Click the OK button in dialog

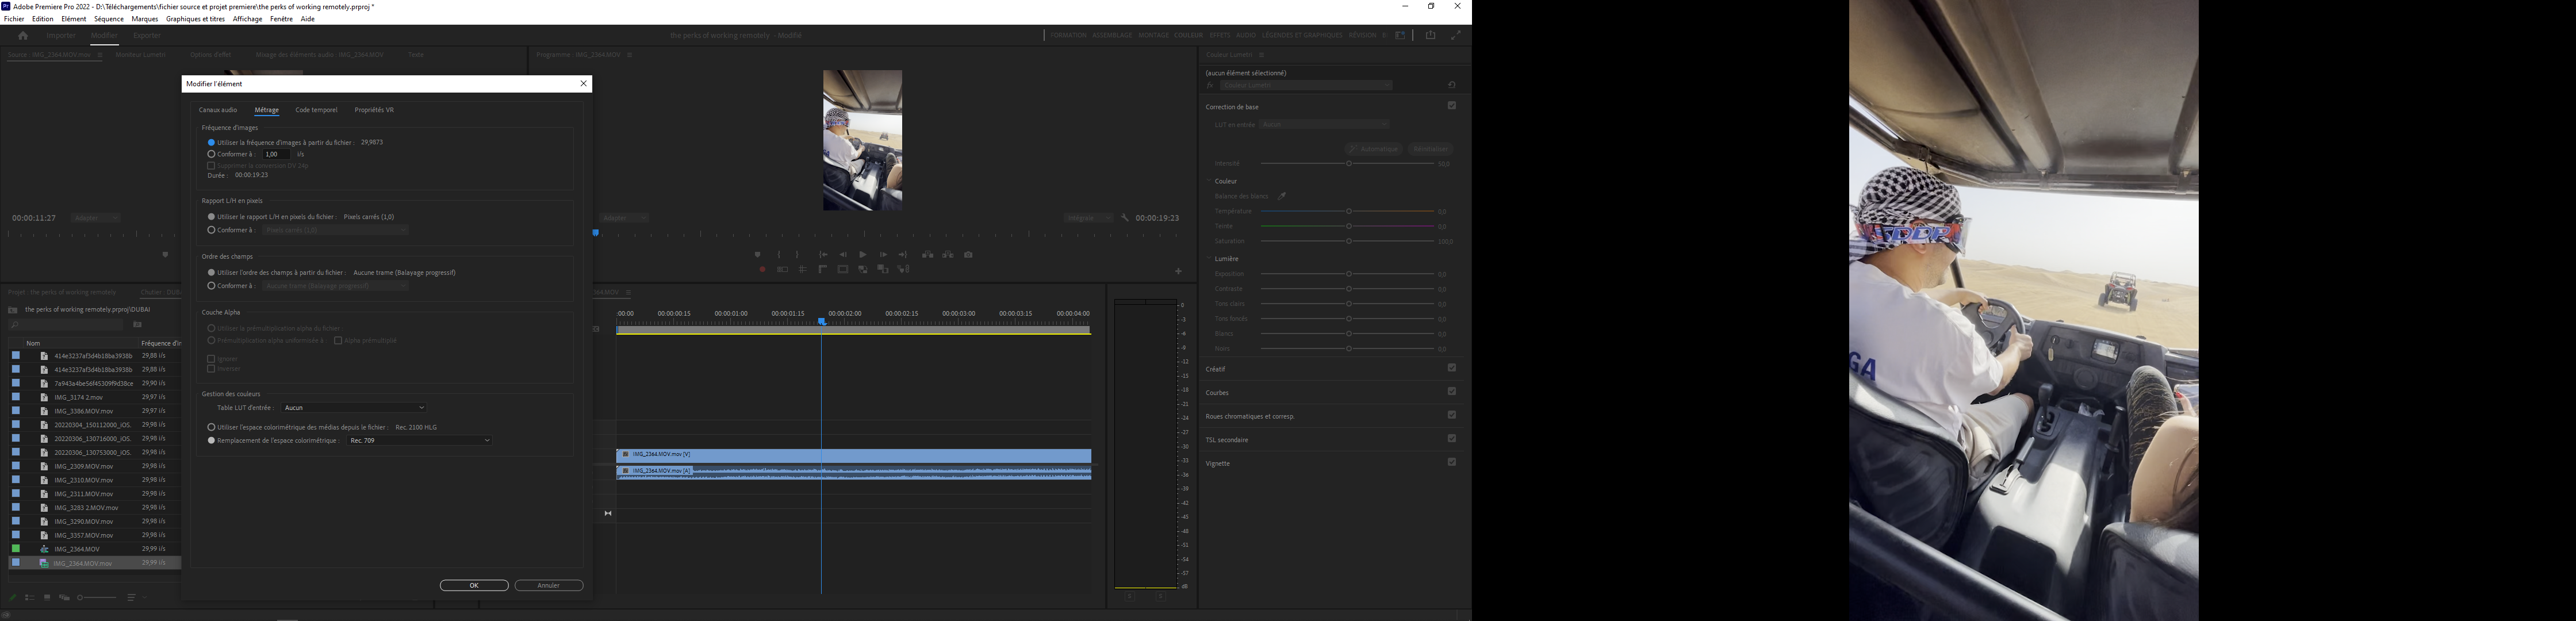[x=474, y=586]
